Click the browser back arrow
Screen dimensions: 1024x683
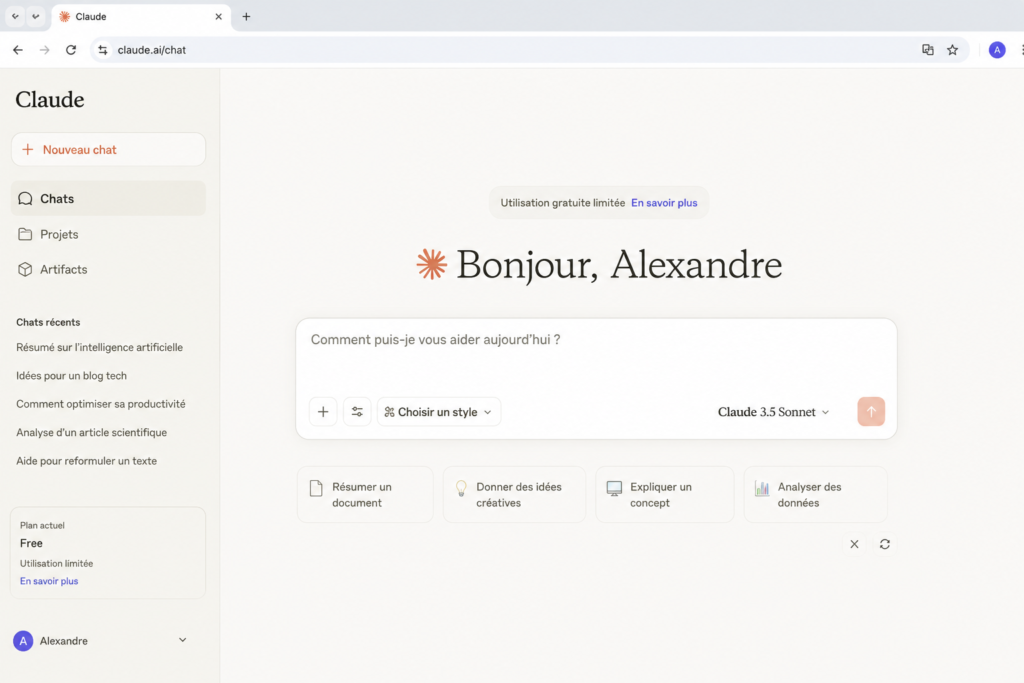[18, 50]
